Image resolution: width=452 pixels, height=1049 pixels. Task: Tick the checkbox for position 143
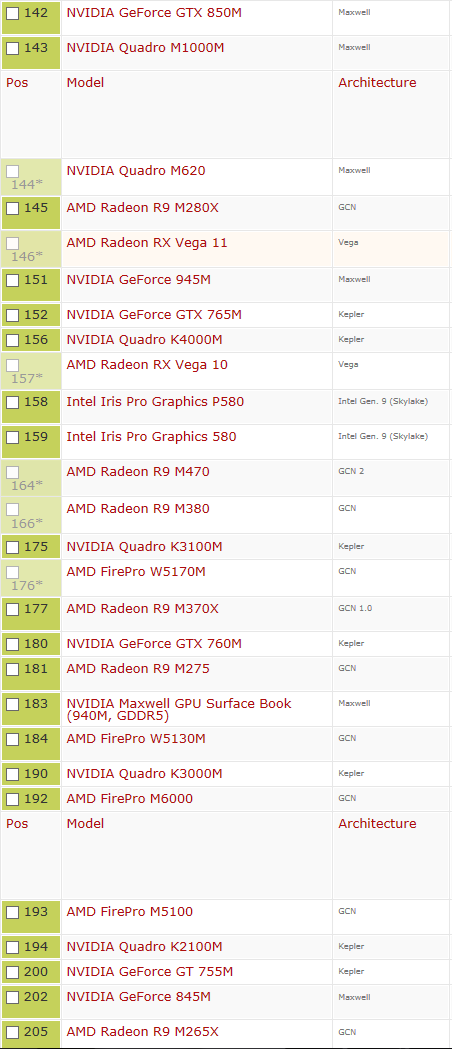(x=13, y=48)
